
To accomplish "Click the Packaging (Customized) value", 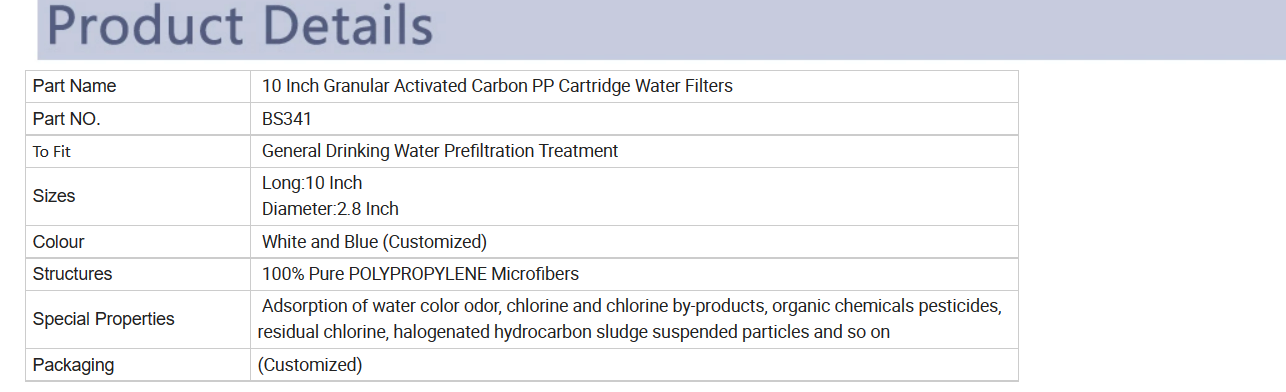I will click(x=310, y=365).
